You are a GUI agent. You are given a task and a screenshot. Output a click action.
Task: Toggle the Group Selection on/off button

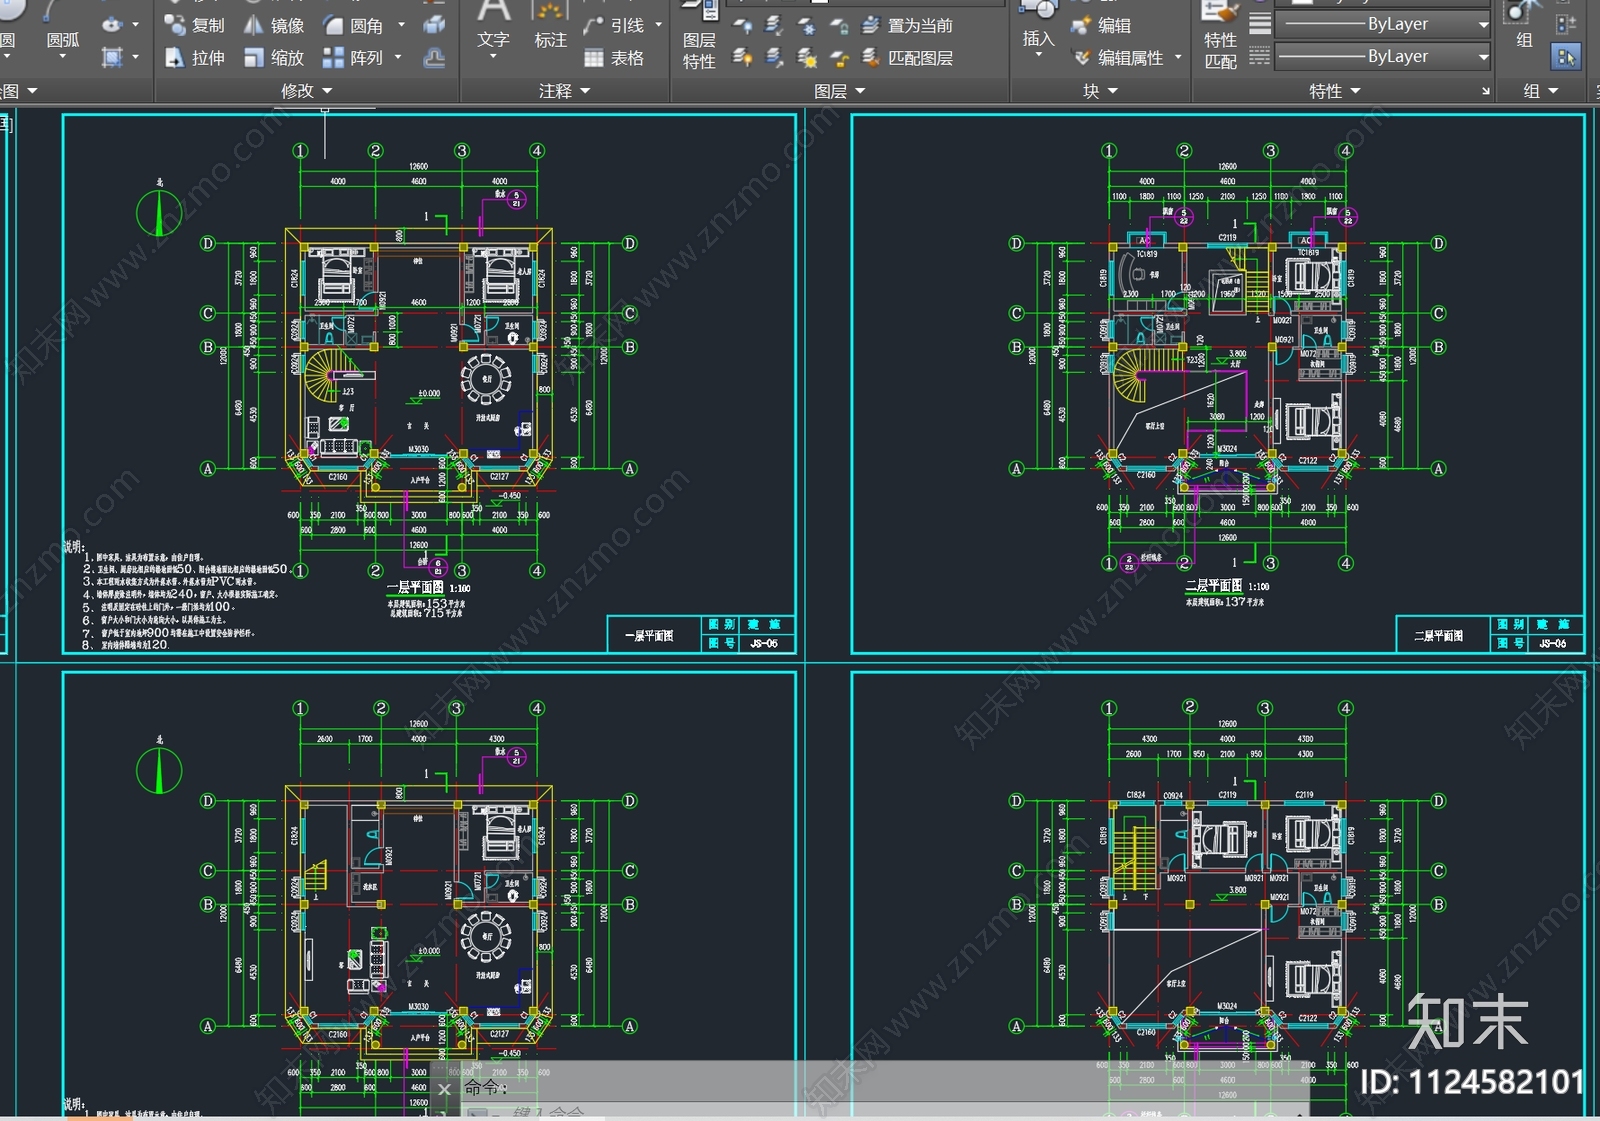pyautogui.click(x=1566, y=57)
